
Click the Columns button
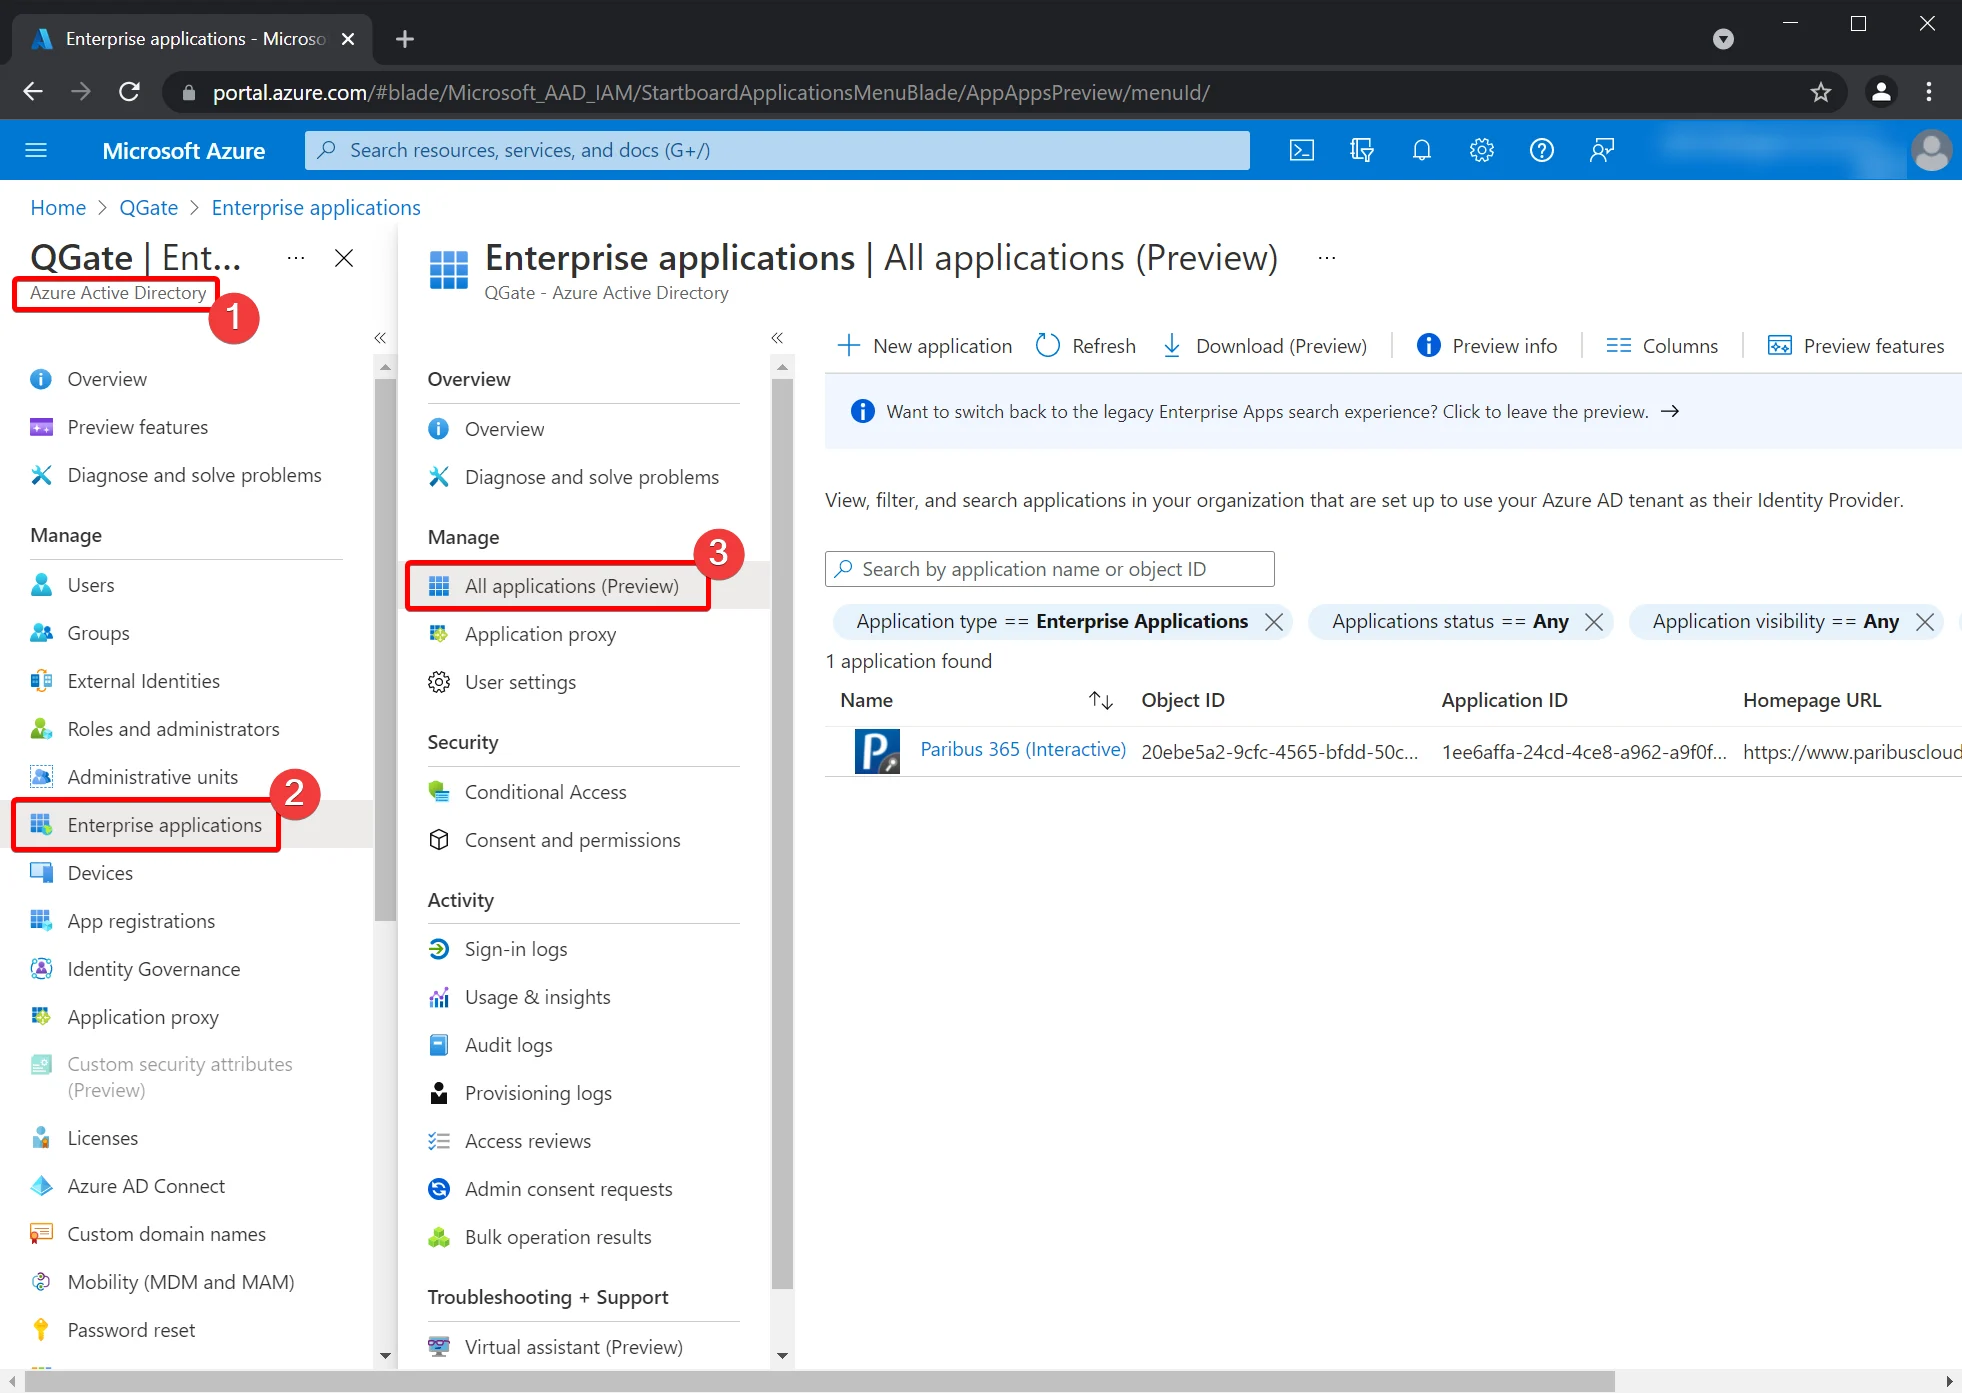(1662, 346)
